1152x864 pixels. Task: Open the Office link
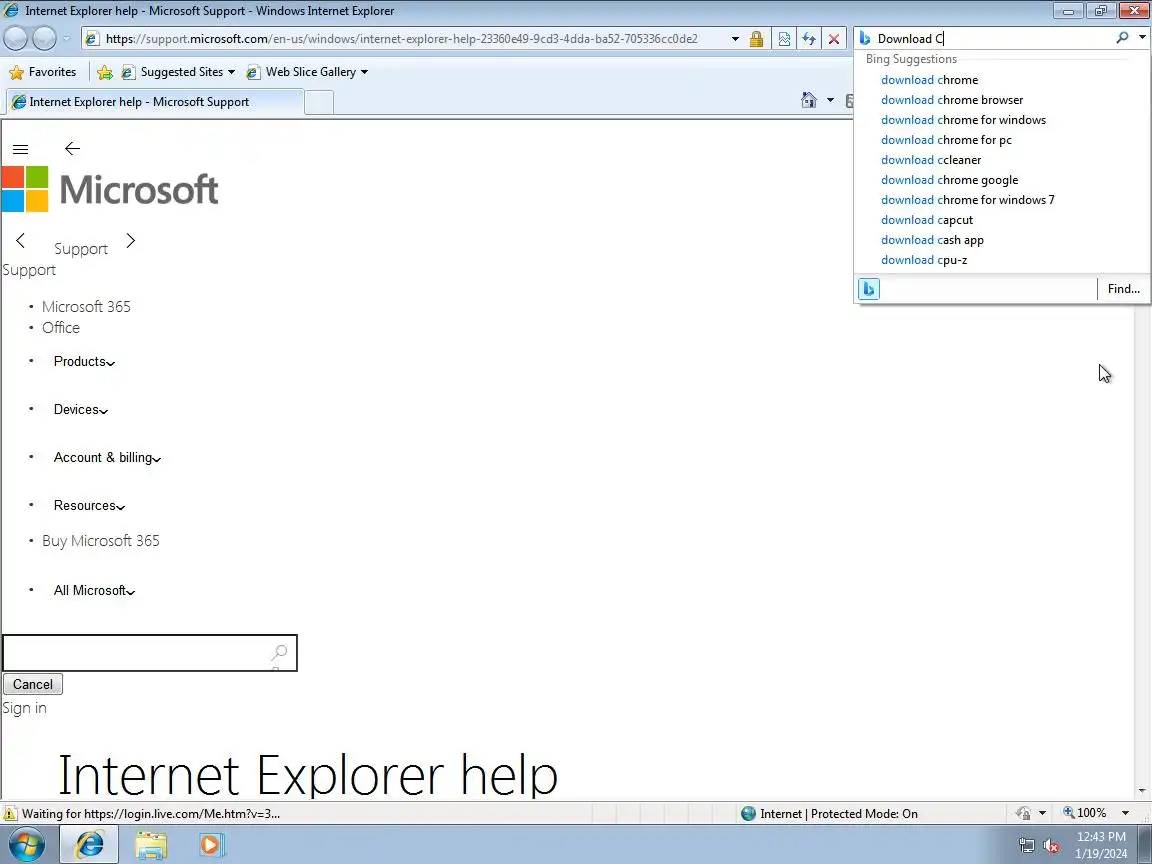point(61,328)
